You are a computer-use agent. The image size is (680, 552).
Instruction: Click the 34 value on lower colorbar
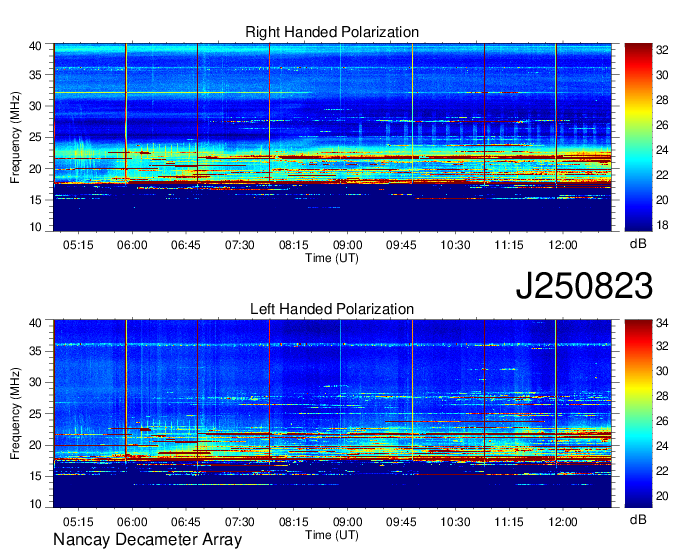point(662,323)
